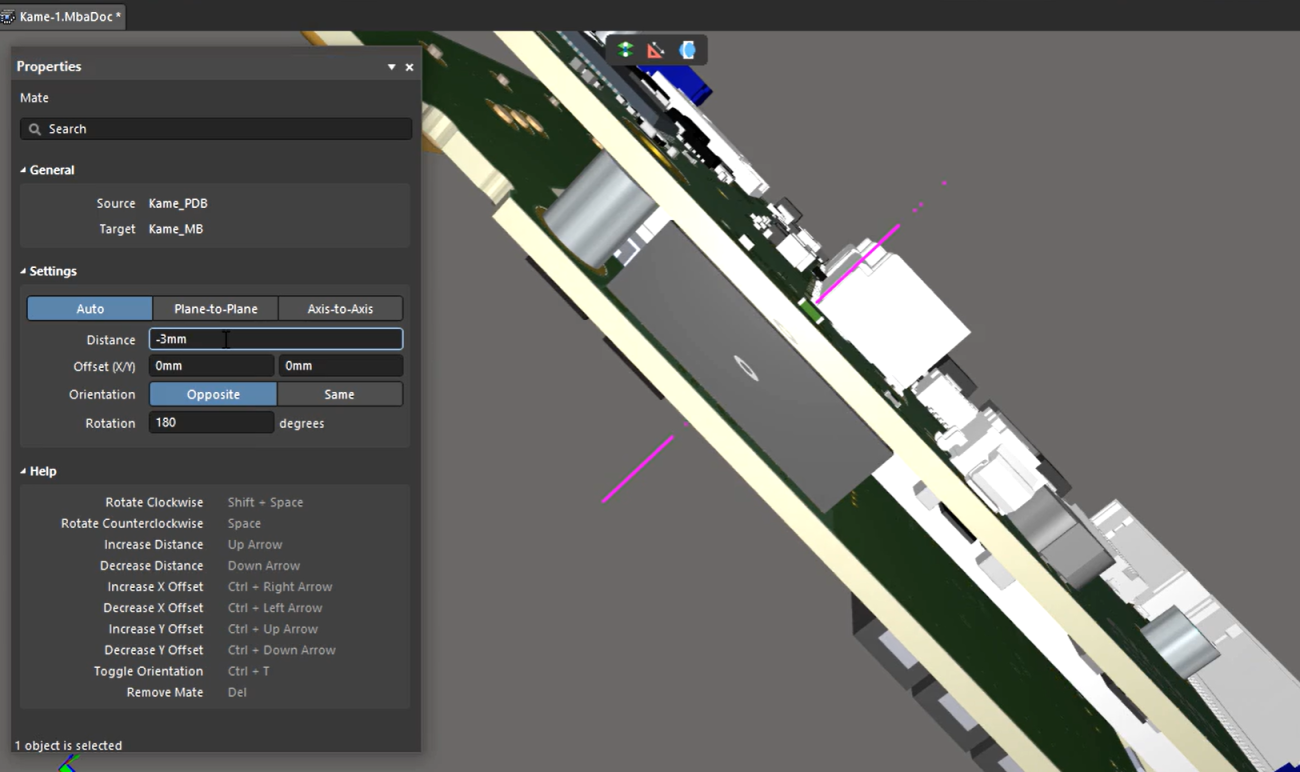Click the Distance input field
1300x772 pixels.
click(276, 339)
